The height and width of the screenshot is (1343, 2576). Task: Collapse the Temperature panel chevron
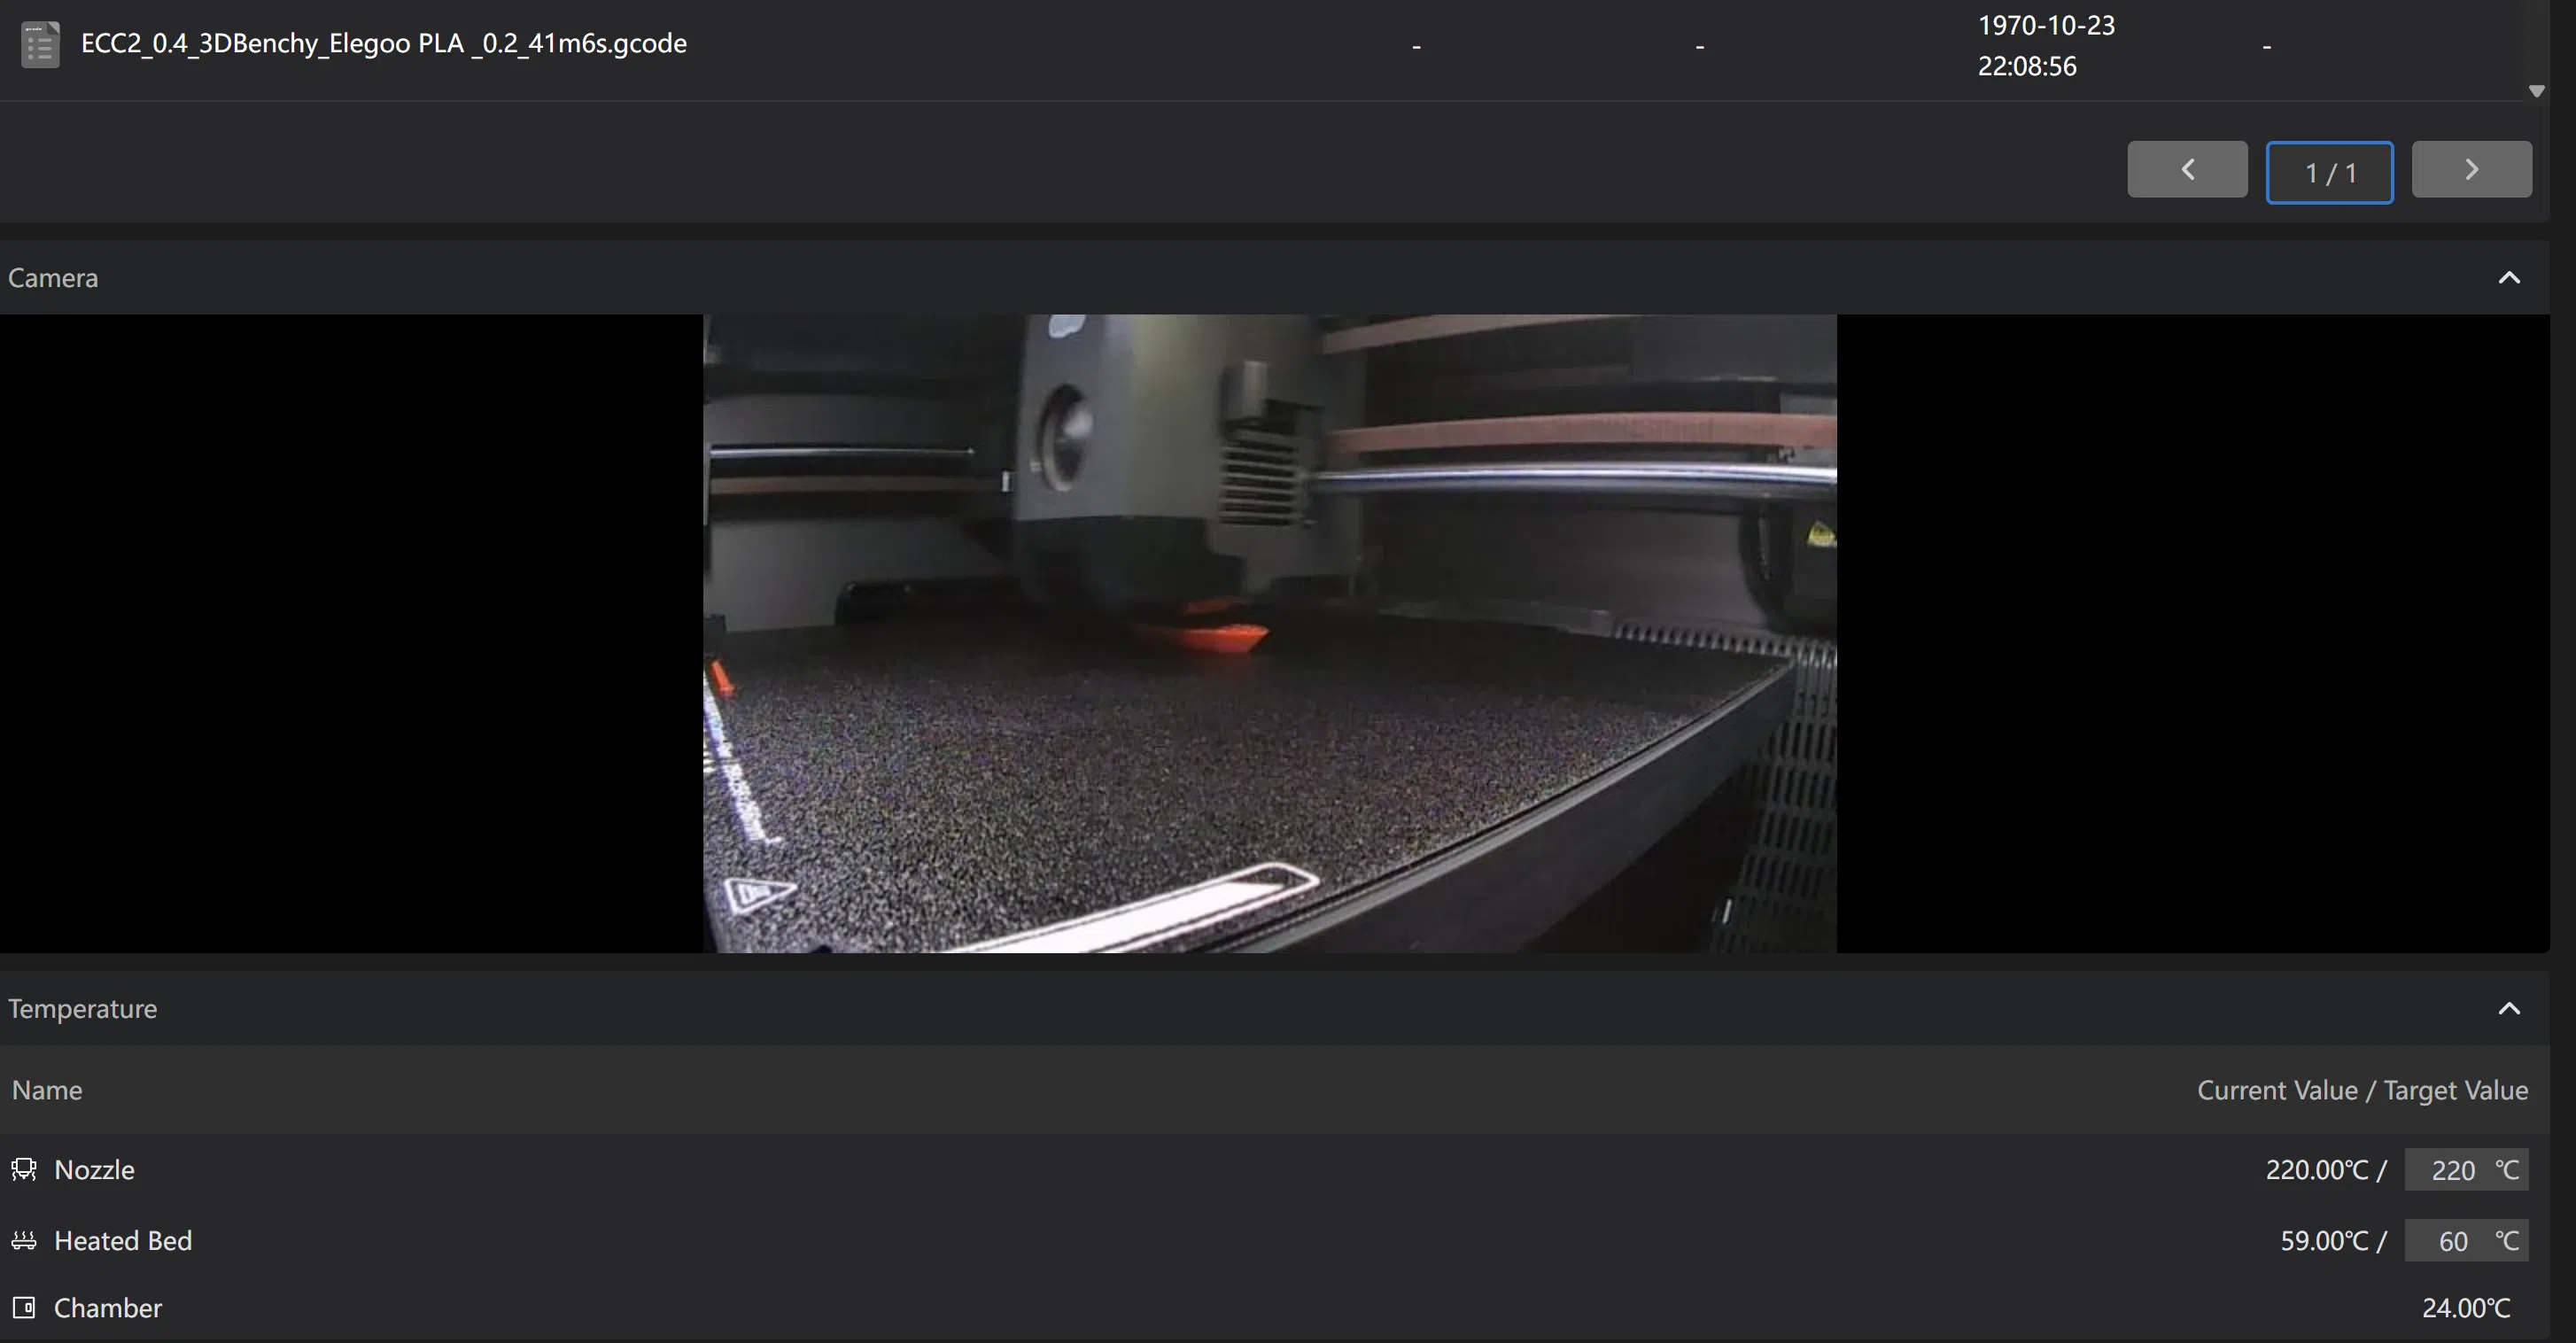pos(2508,1008)
